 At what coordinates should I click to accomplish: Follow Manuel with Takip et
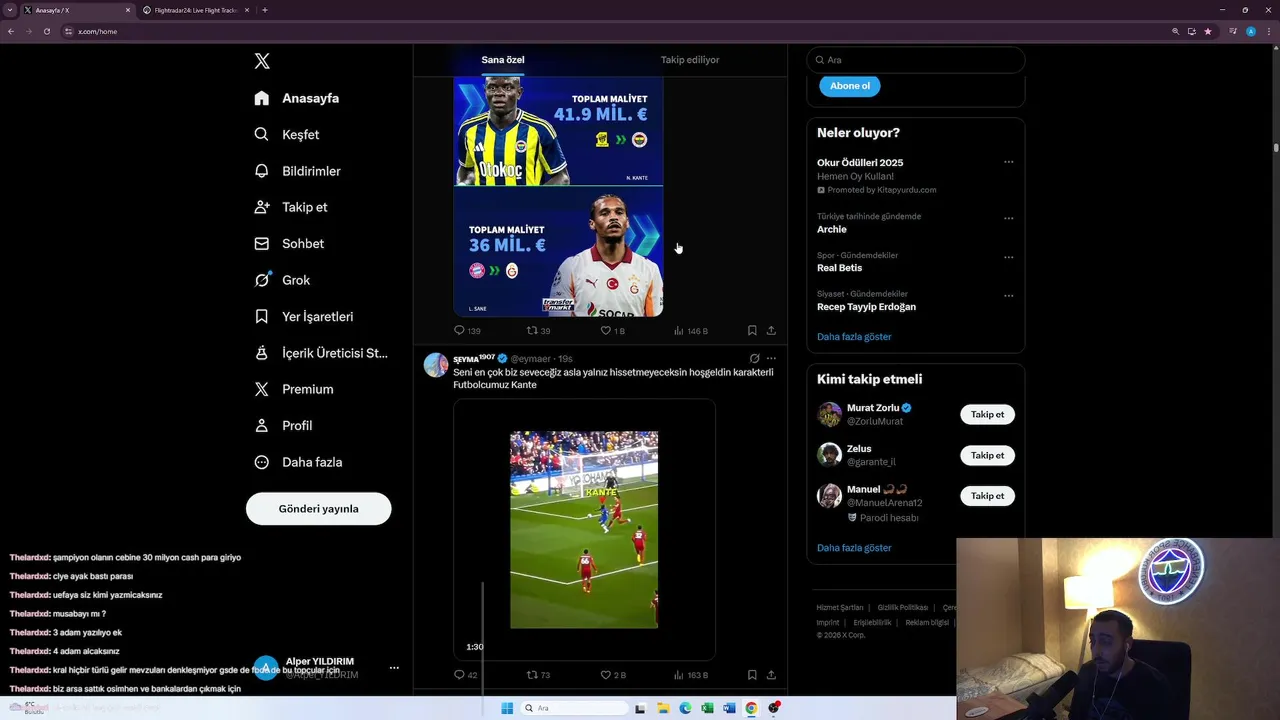click(x=987, y=496)
